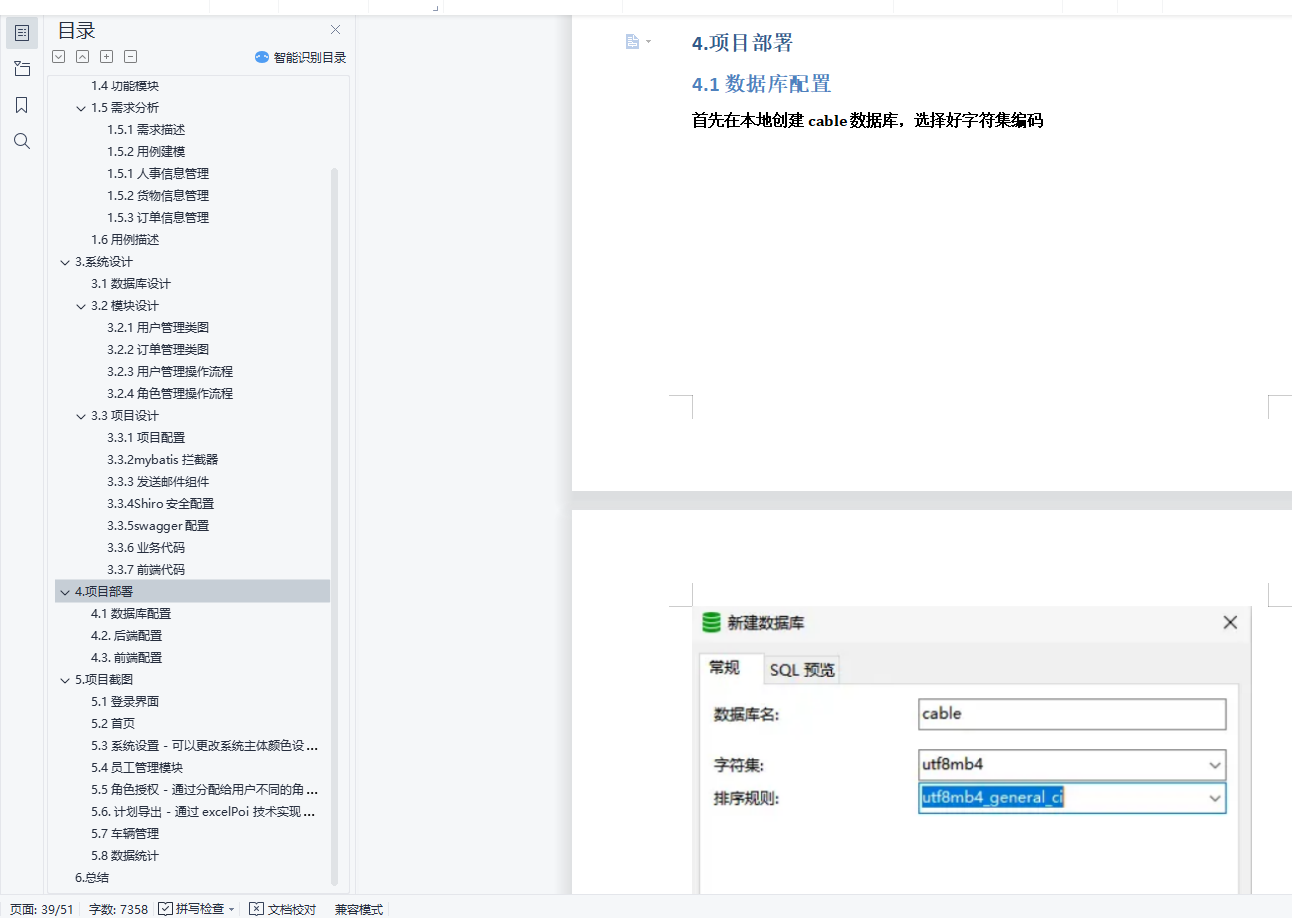Go to outline entry 3.3.7 前端代码
1292x918 pixels.
pyautogui.click(x=146, y=570)
